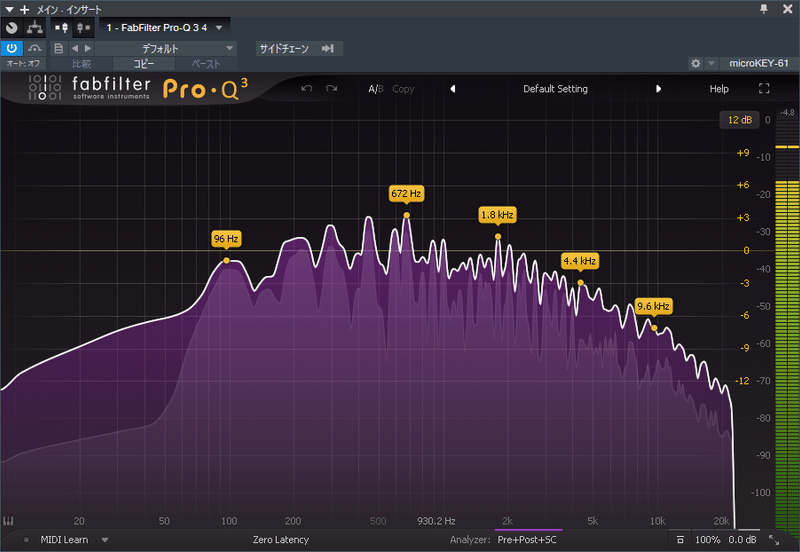The height and width of the screenshot is (552, 800).
Task: Select the 96 Hz EQ band marker
Action: coord(227,261)
